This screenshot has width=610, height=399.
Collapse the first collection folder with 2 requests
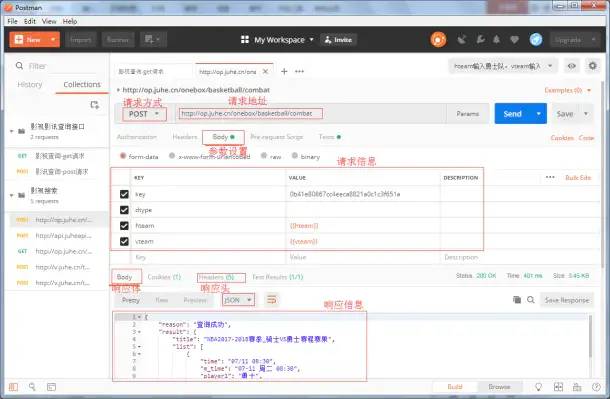(x=12, y=131)
